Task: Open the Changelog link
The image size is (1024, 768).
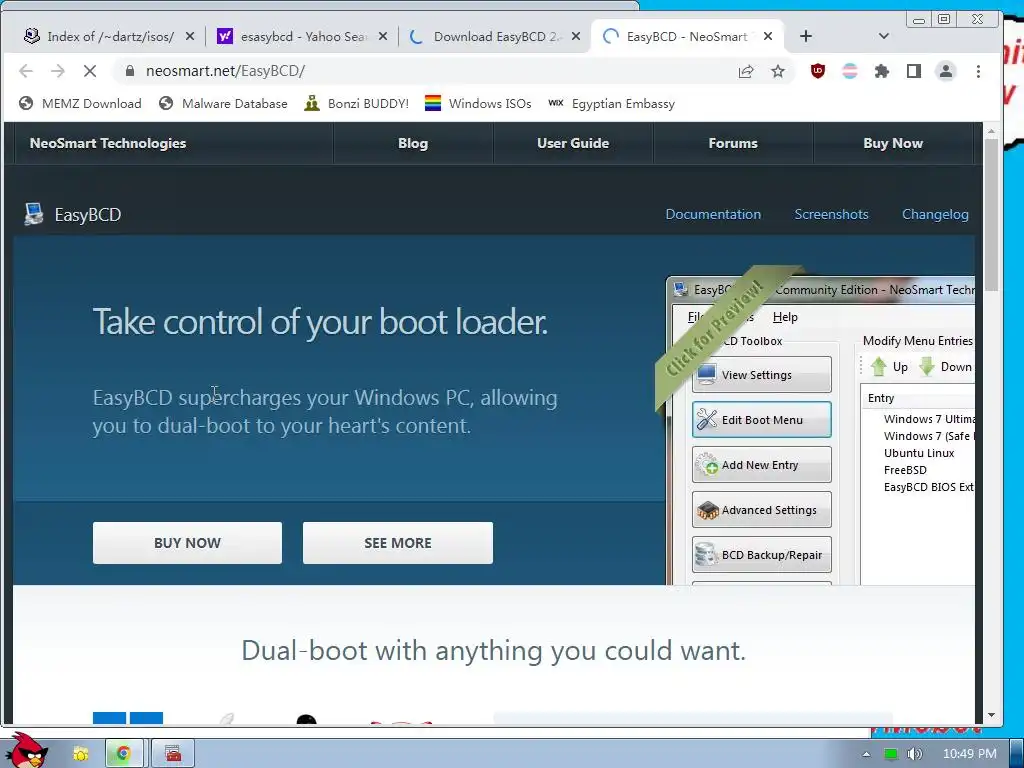Action: coord(935,214)
